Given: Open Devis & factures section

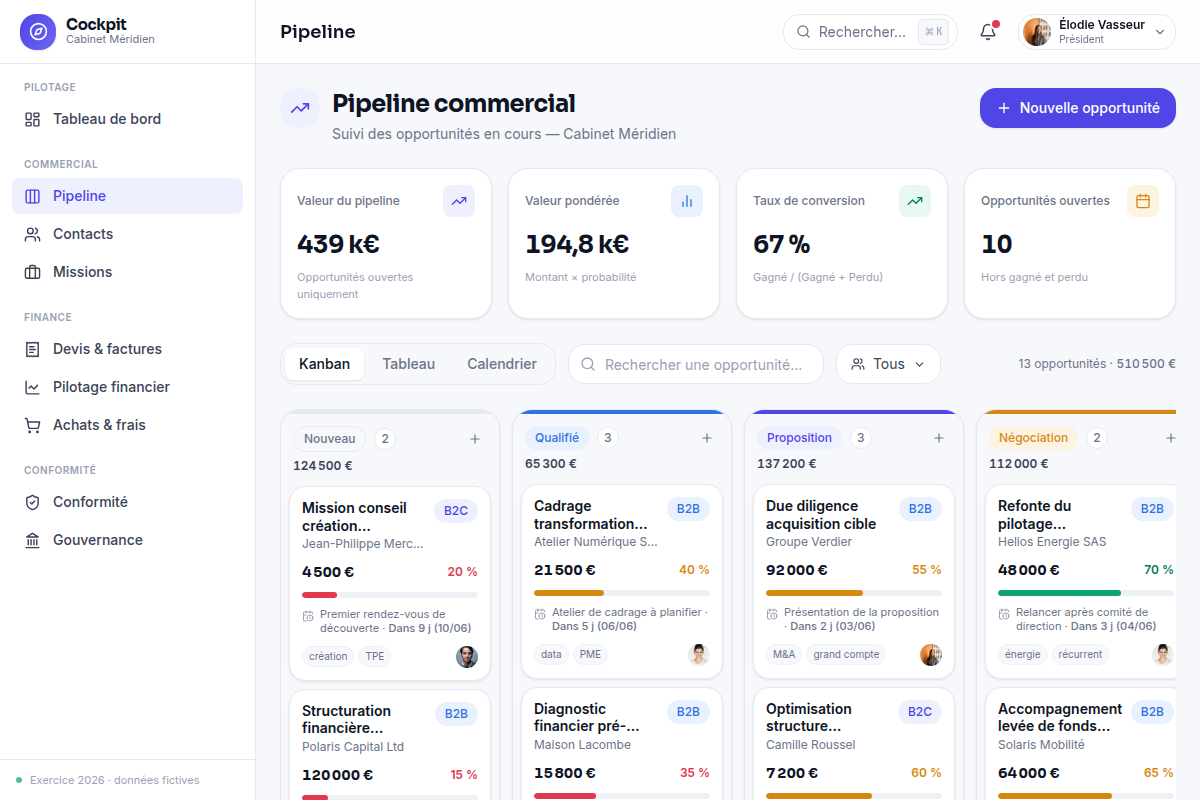Looking at the screenshot, I should click(x=127, y=349).
